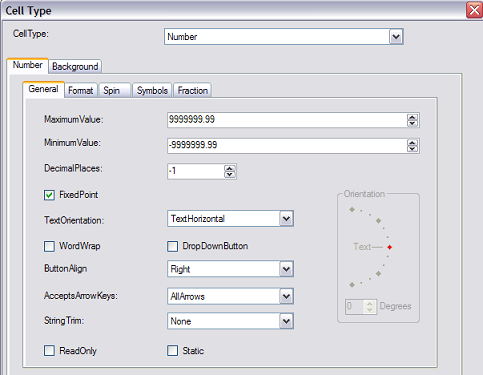Increase DecimalPlaces with up spinner arrow

[x=230, y=168]
